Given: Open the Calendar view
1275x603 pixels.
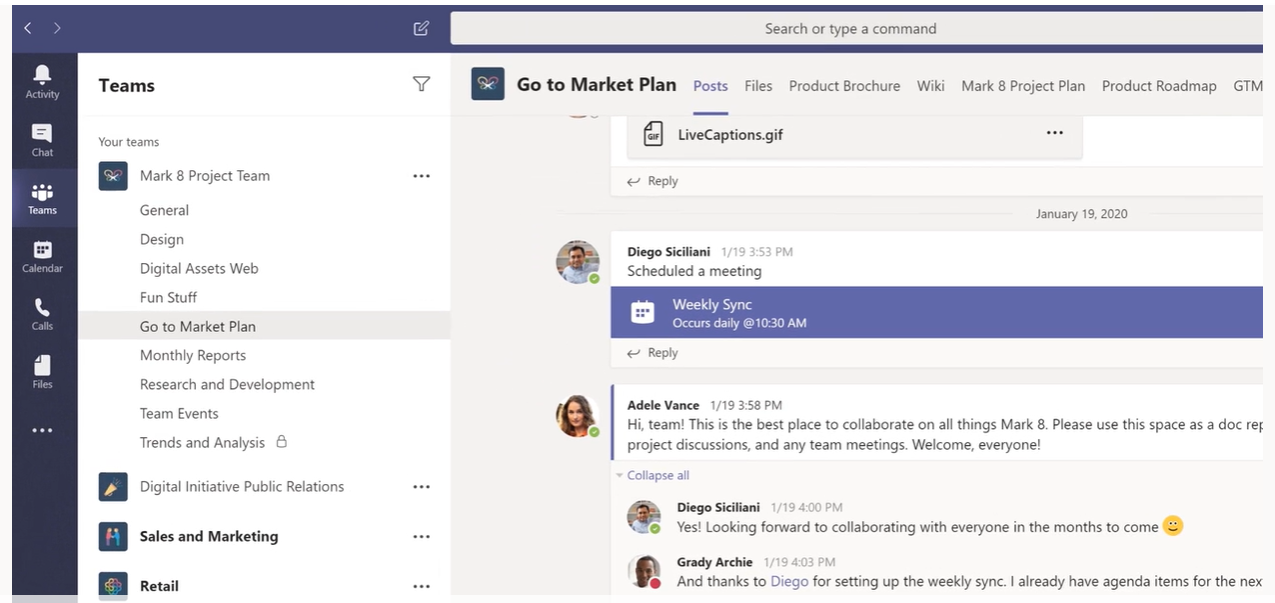Looking at the screenshot, I should 42,256.
